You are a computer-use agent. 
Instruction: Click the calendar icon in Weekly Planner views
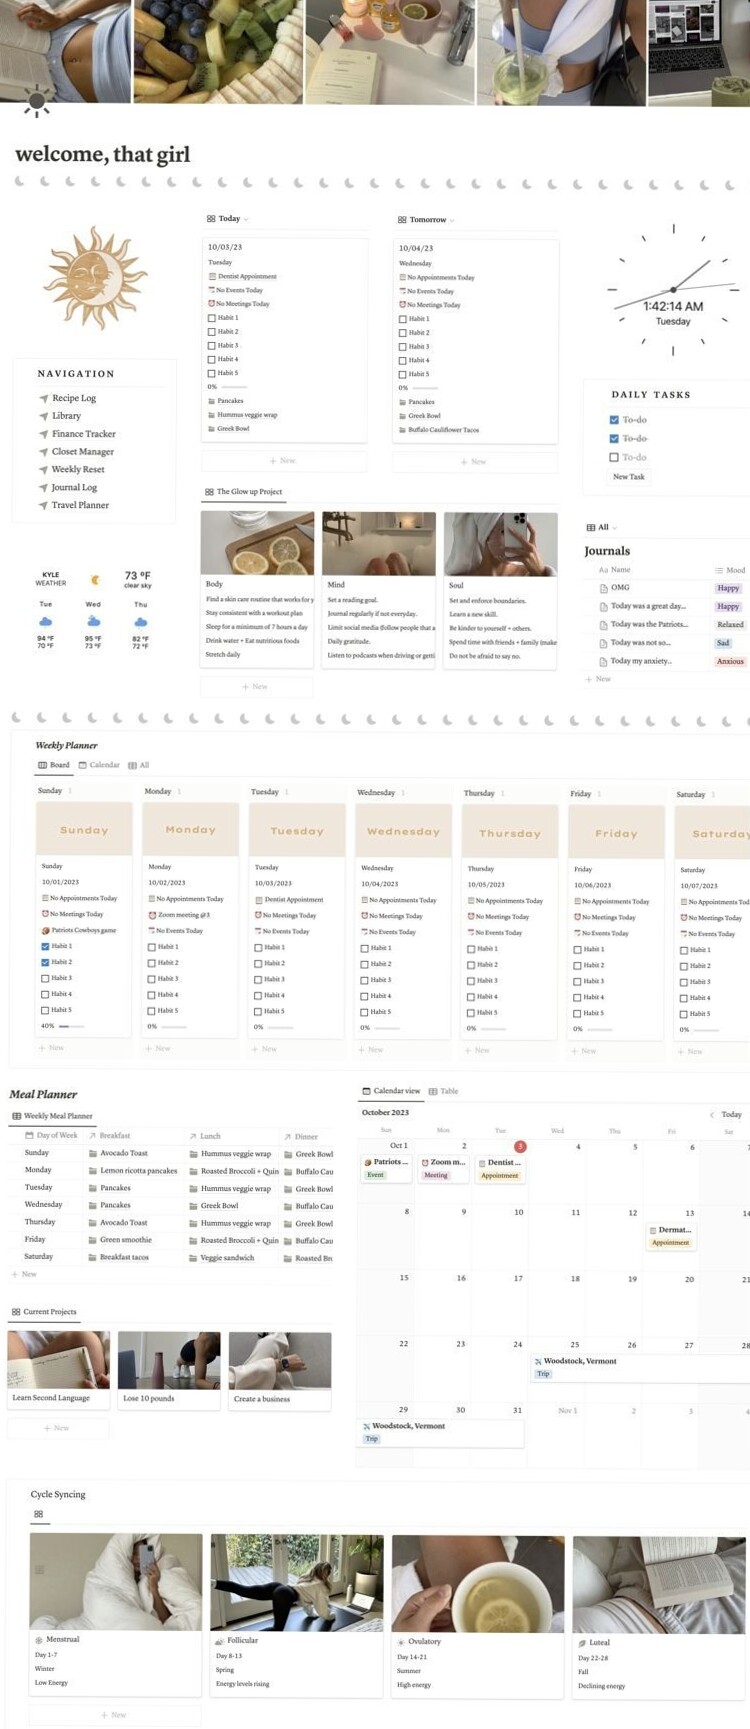83,765
